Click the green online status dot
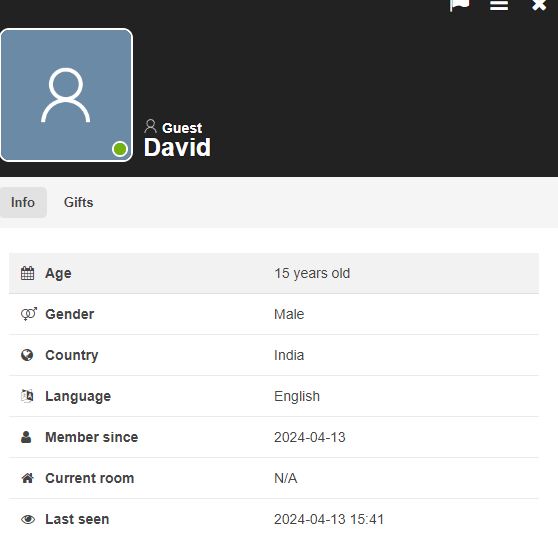The image size is (558, 547). [120, 149]
